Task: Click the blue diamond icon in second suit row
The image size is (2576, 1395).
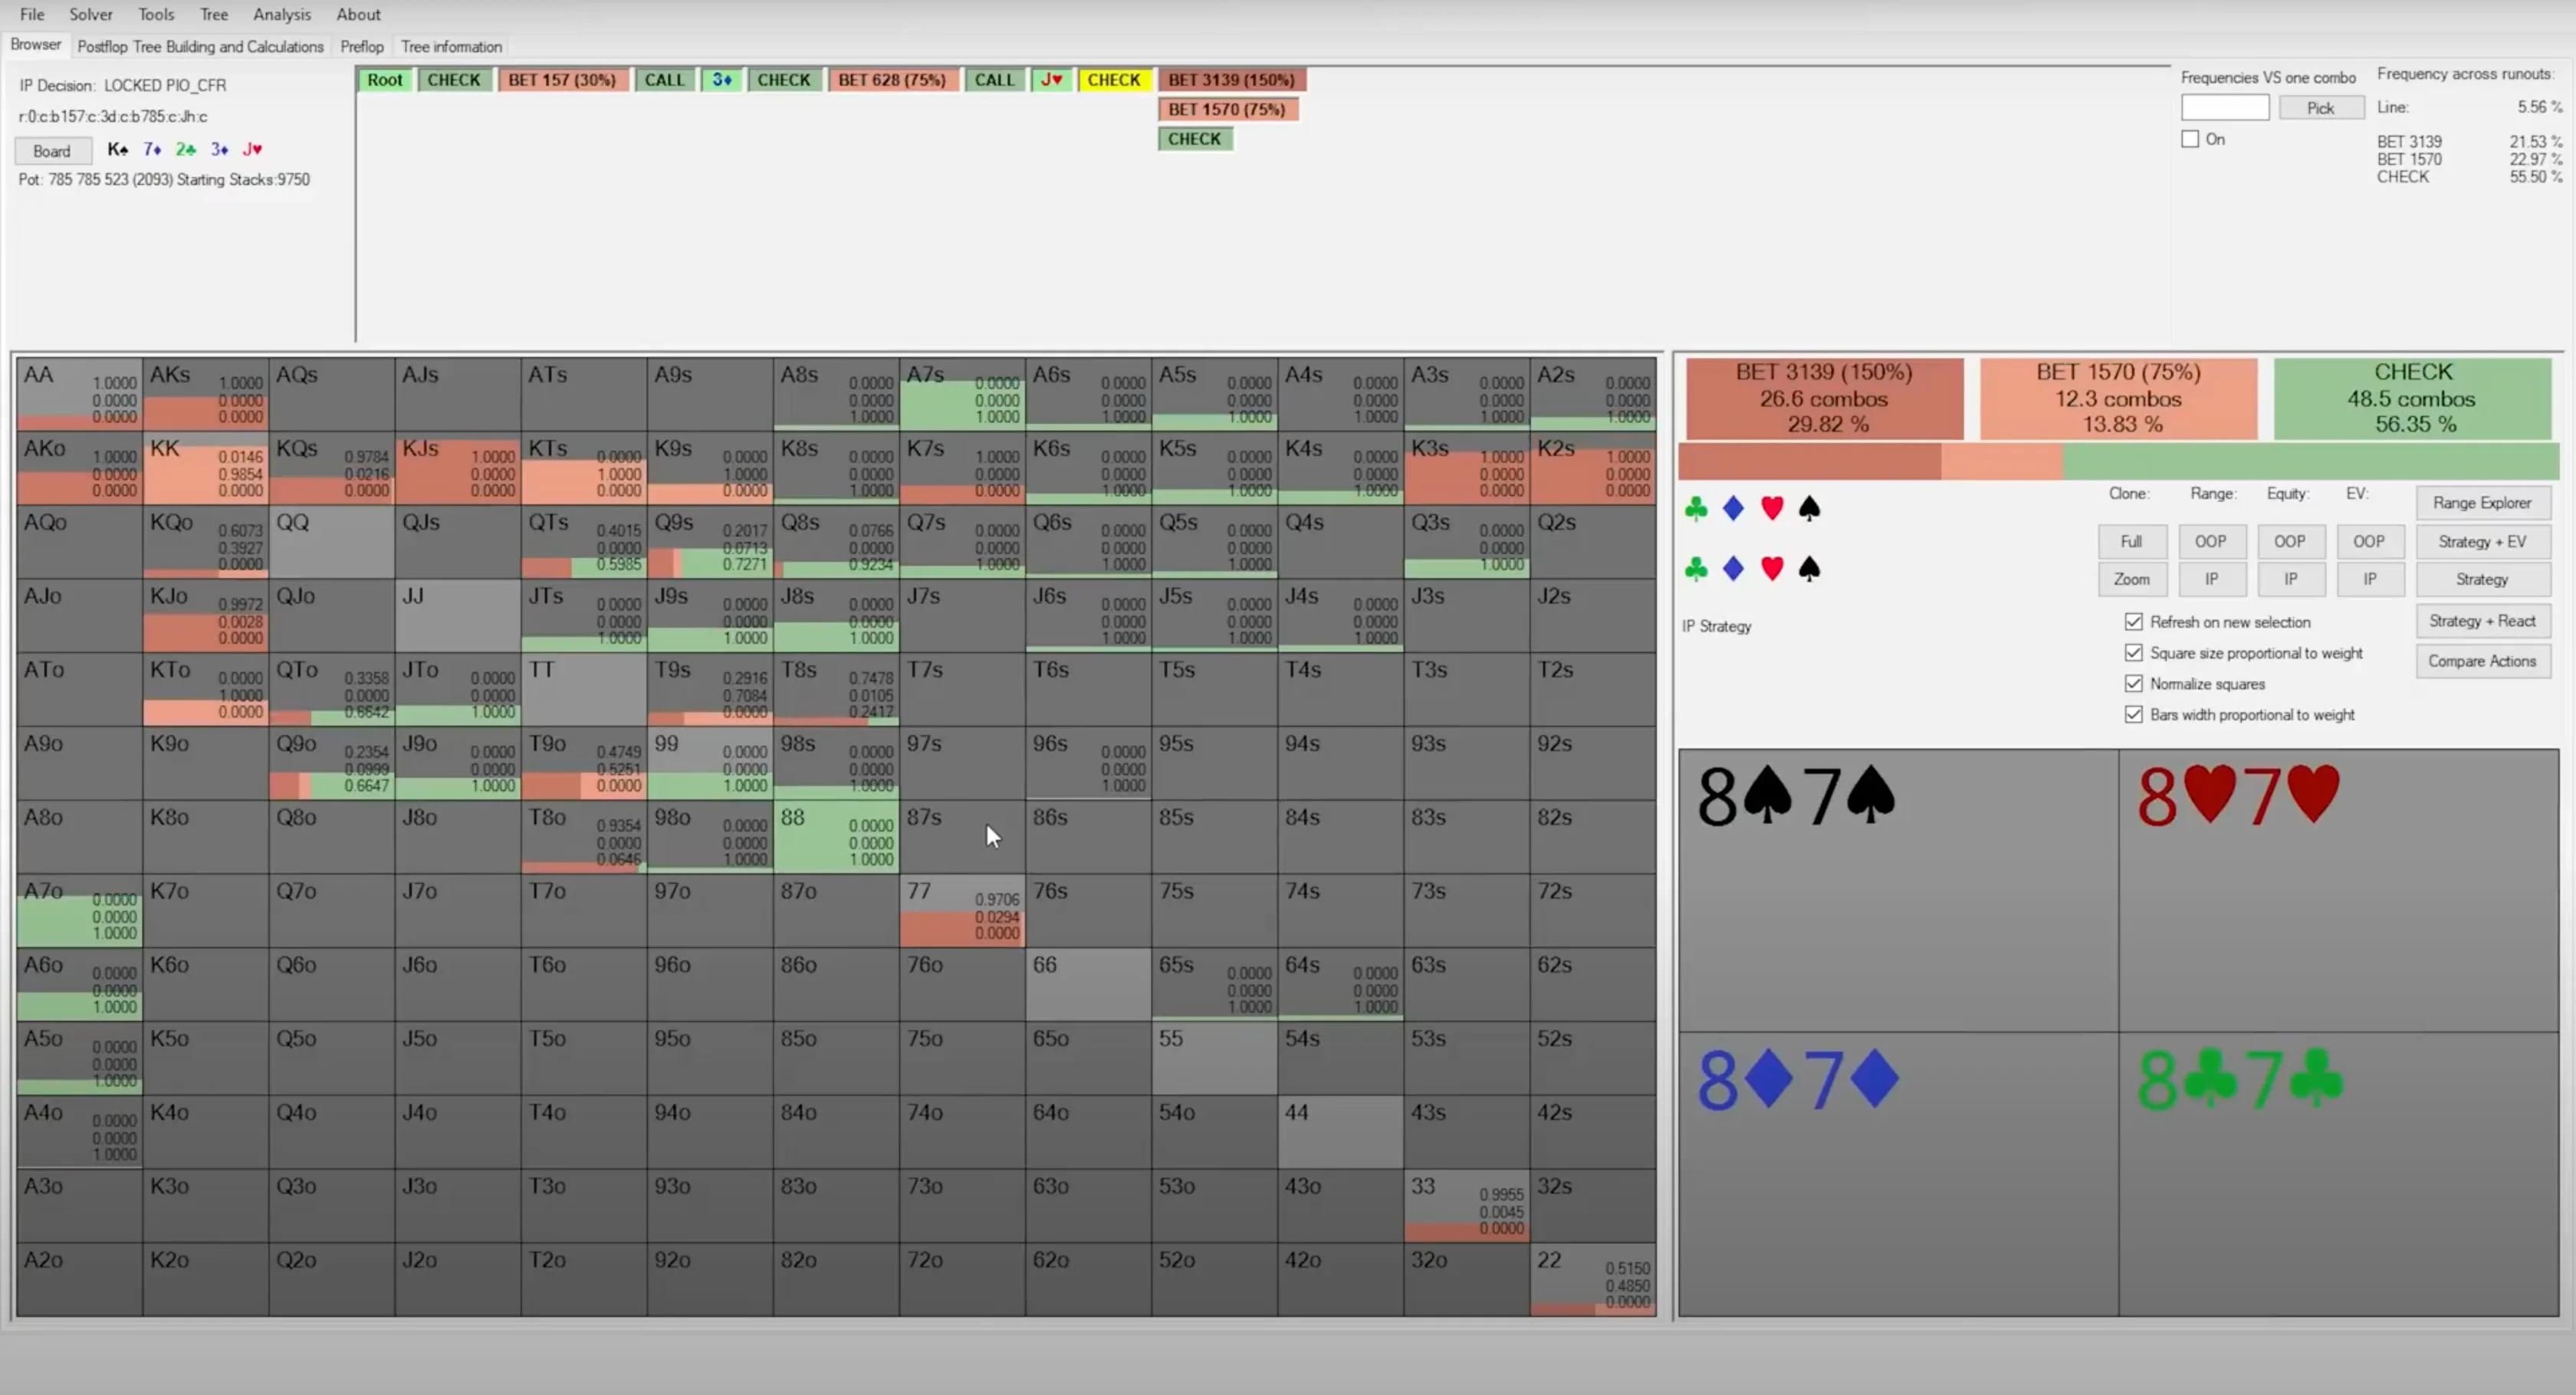Action: click(1734, 569)
